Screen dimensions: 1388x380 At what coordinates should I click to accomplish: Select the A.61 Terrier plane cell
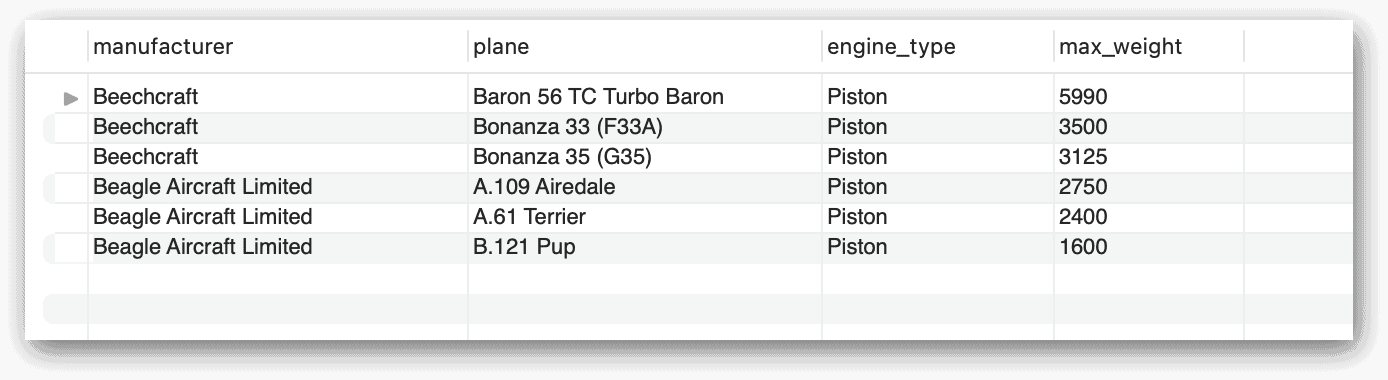pos(645,217)
